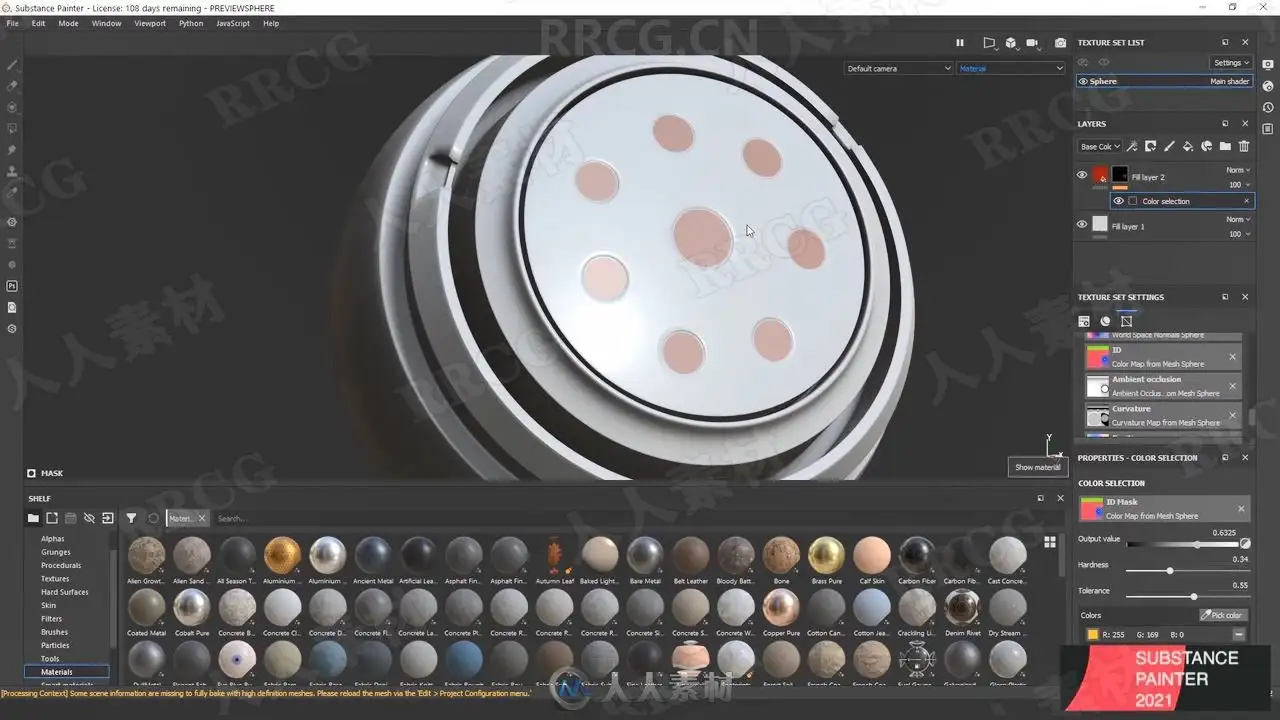Open the File menu

[x=12, y=23]
